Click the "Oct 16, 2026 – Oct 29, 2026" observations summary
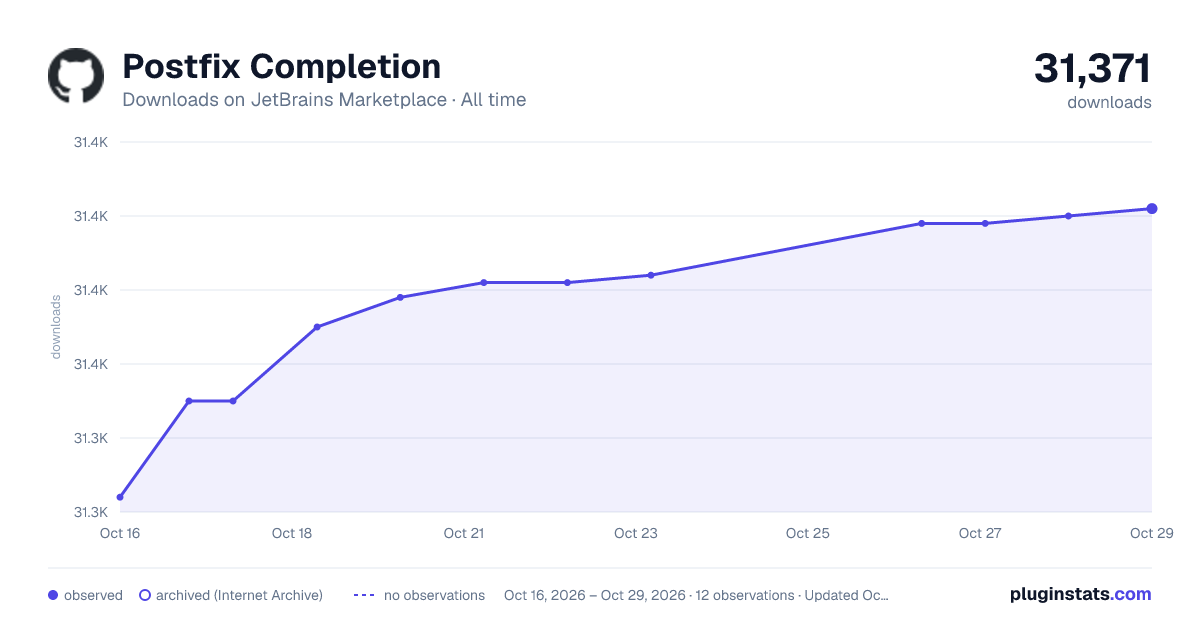This screenshot has width=1200, height=630. [696, 595]
